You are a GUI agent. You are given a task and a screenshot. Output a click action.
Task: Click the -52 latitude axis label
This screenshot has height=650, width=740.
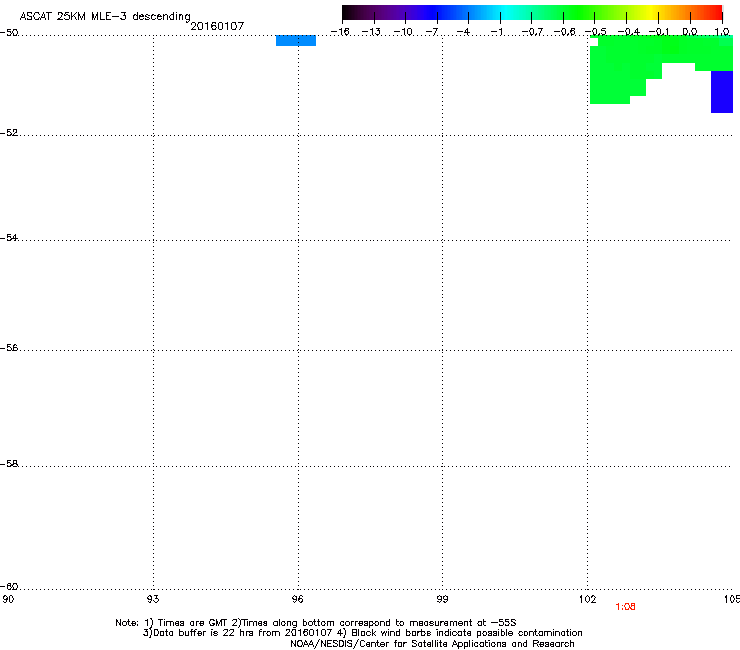(9, 133)
